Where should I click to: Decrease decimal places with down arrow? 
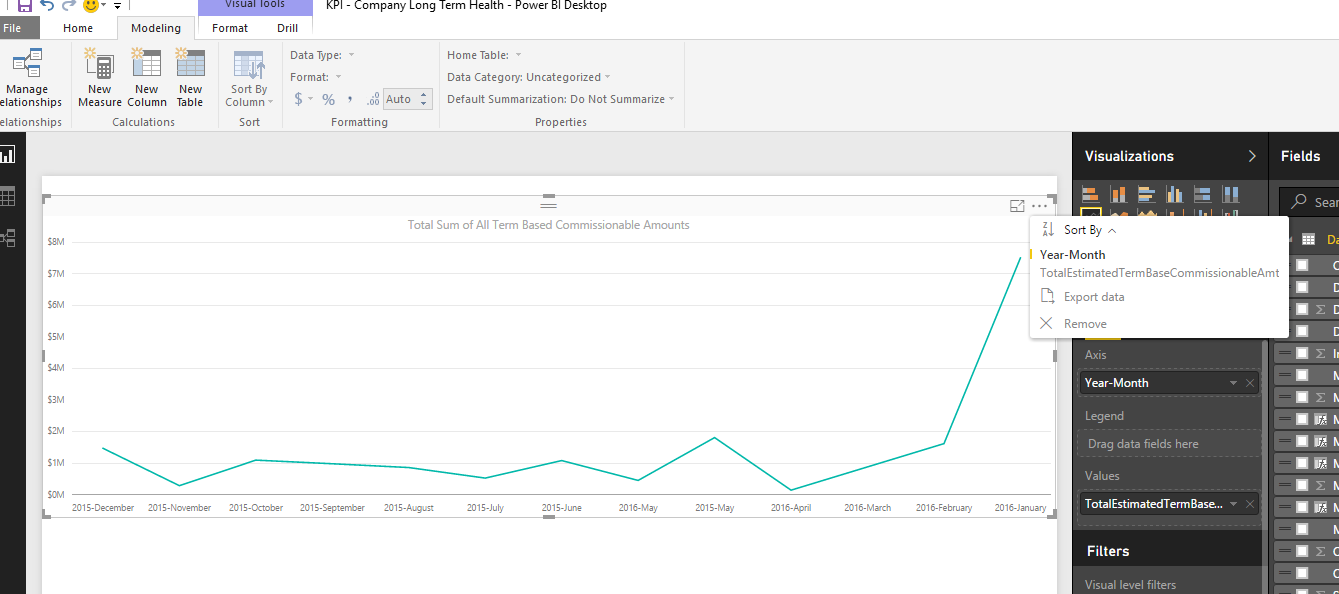[424, 104]
